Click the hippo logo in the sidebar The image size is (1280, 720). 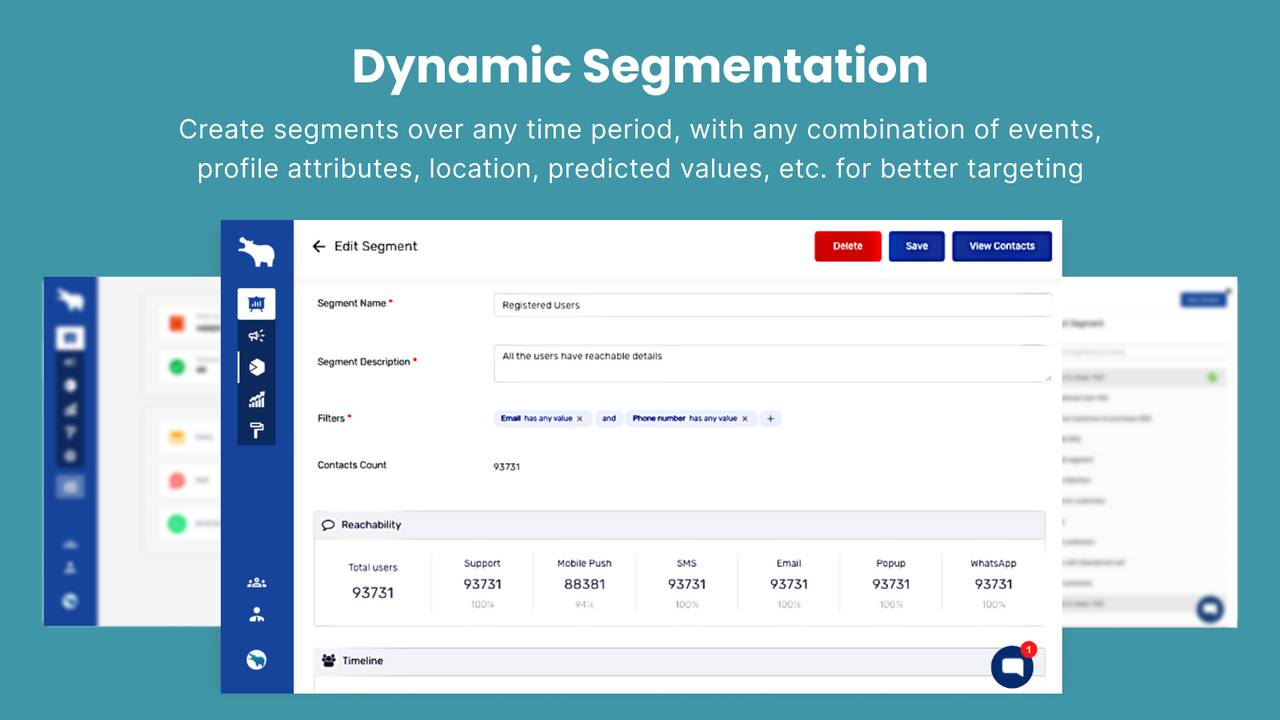coord(256,252)
